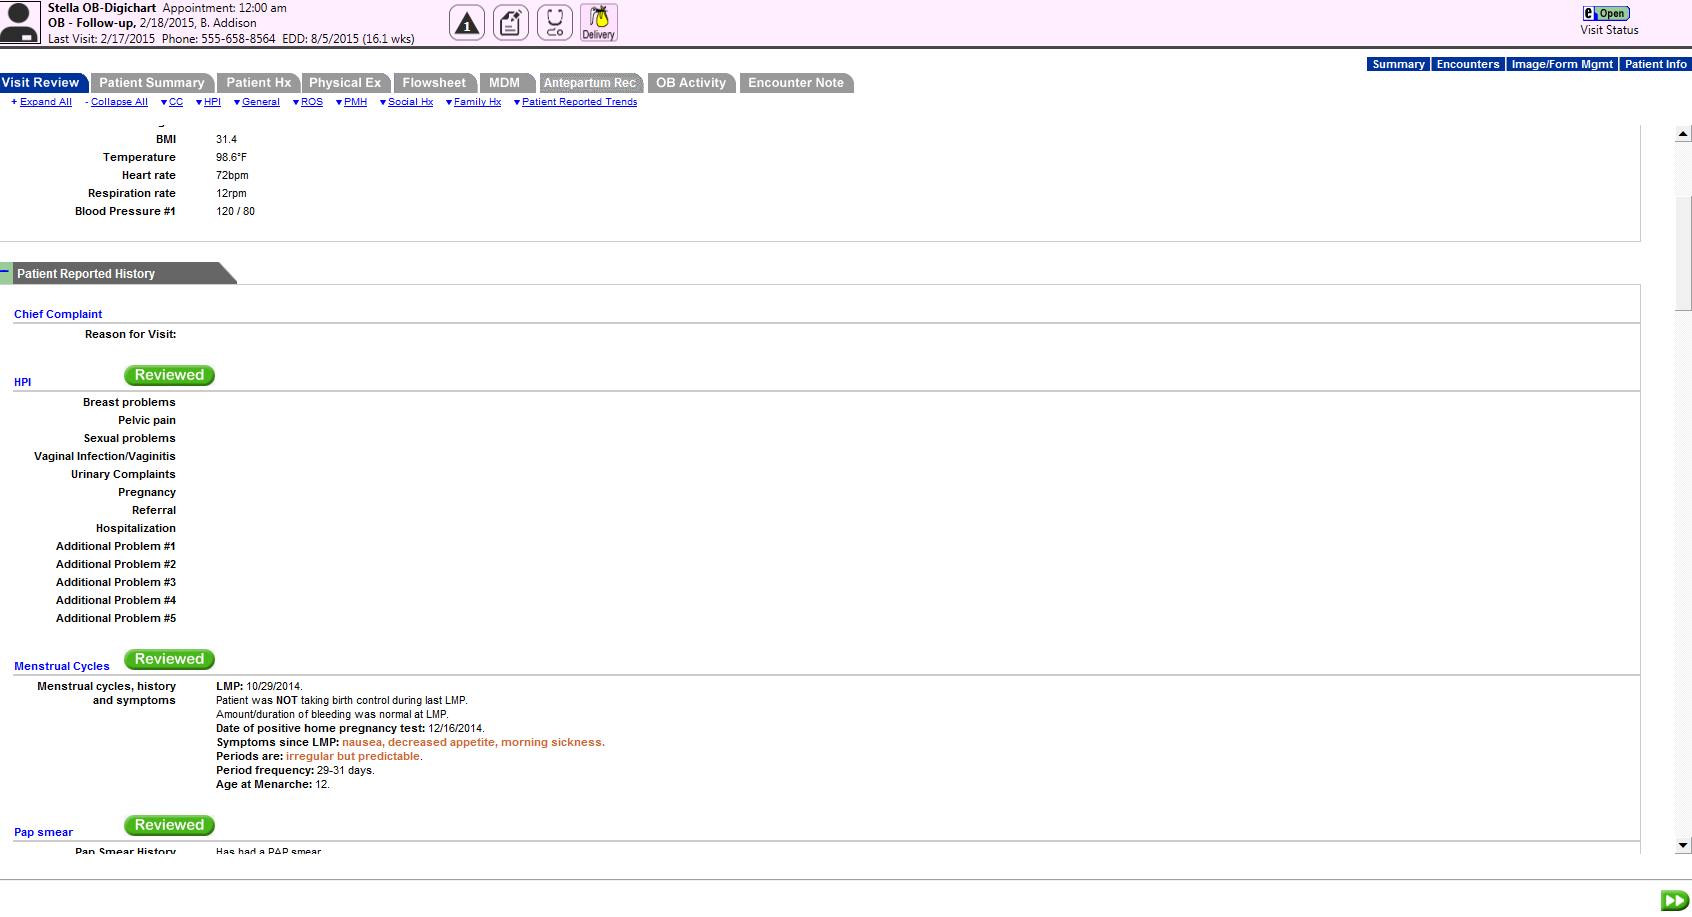This screenshot has width=1692, height=917.
Task: Open the Antepartum Rec tab
Action: coord(589,83)
